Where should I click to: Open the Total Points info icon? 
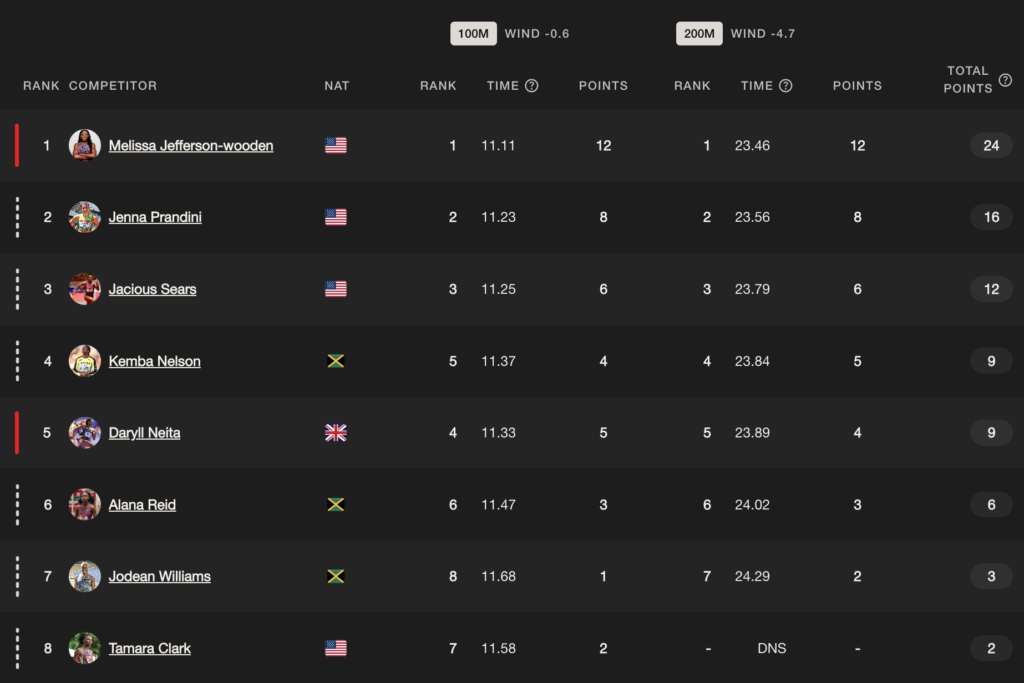(1006, 80)
